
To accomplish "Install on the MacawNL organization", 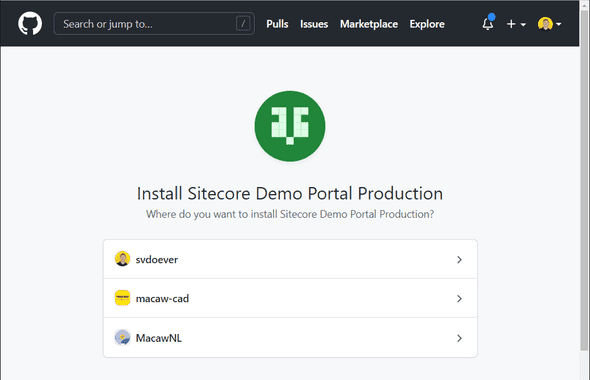I will pyautogui.click(x=290, y=338).
